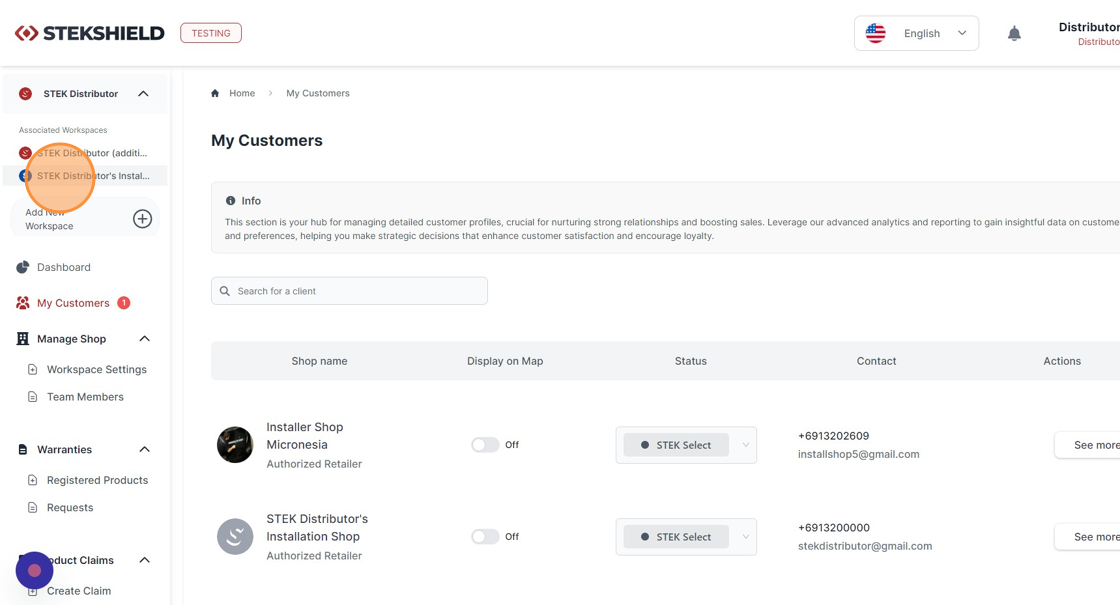Select My Customers in sidebar
The image size is (1120, 605).
click(x=73, y=303)
